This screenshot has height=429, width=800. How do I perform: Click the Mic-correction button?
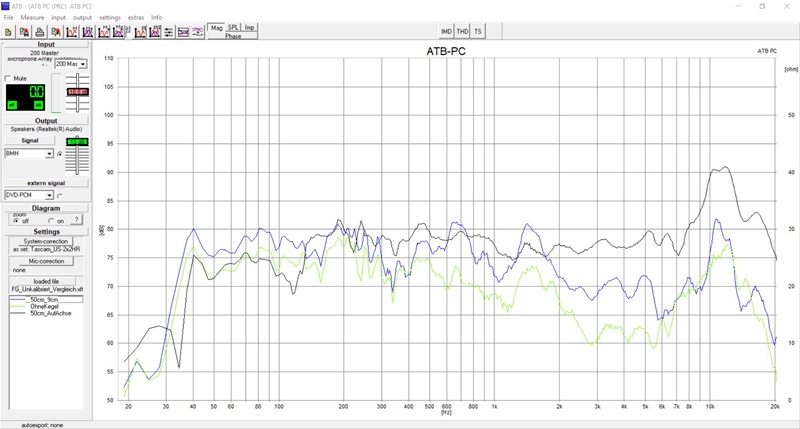pos(46,261)
